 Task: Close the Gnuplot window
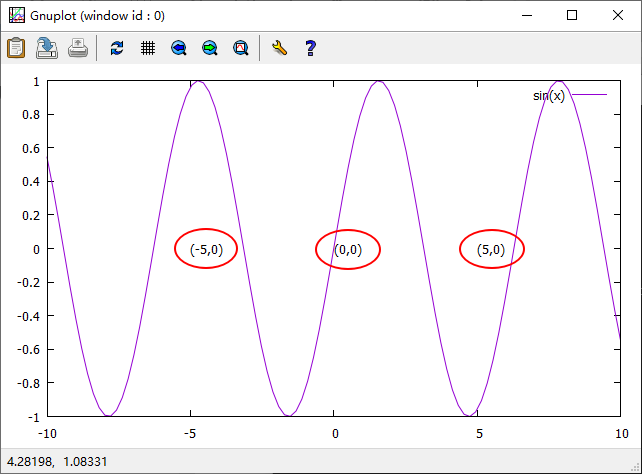618,16
